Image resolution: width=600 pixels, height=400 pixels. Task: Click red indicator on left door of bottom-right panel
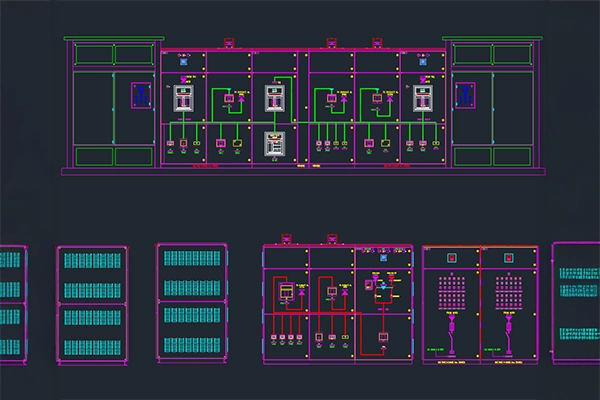pos(451,258)
